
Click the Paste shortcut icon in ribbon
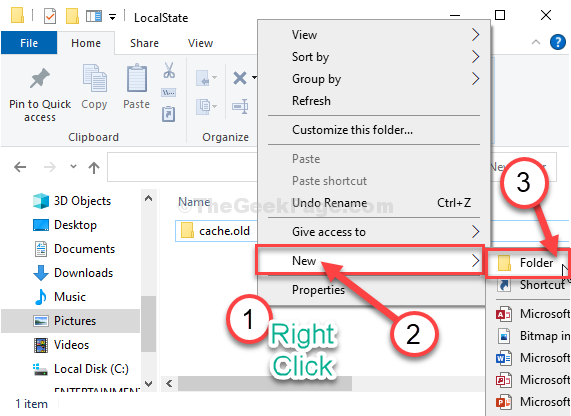click(x=169, y=114)
